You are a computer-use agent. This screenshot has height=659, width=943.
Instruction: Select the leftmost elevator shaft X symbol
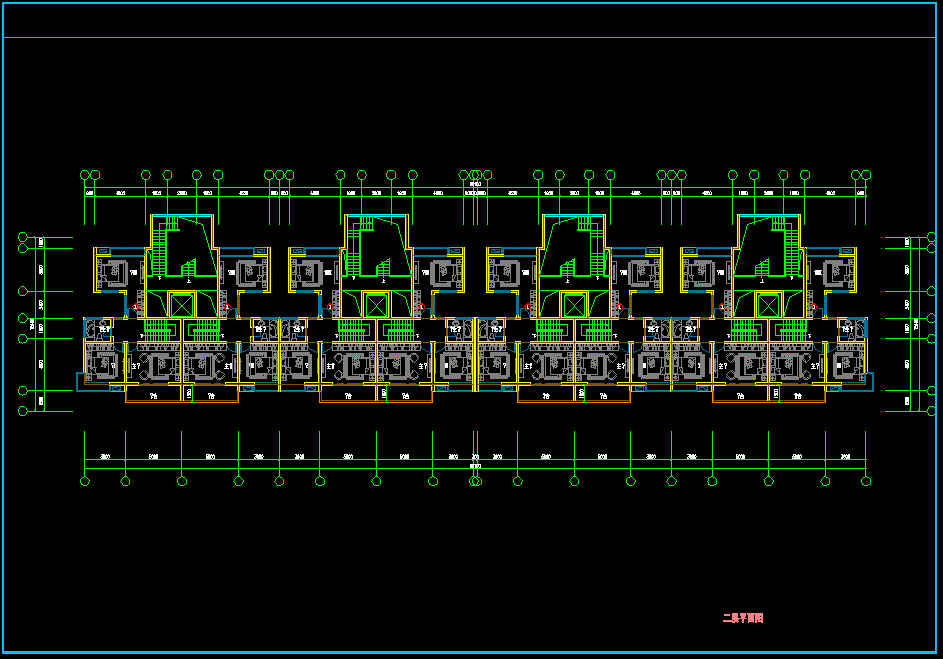(182, 304)
